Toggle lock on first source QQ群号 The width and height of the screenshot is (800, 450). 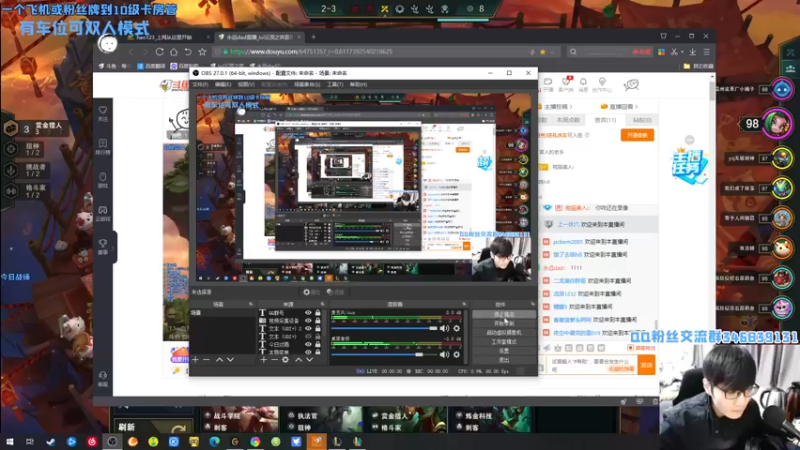(318, 312)
